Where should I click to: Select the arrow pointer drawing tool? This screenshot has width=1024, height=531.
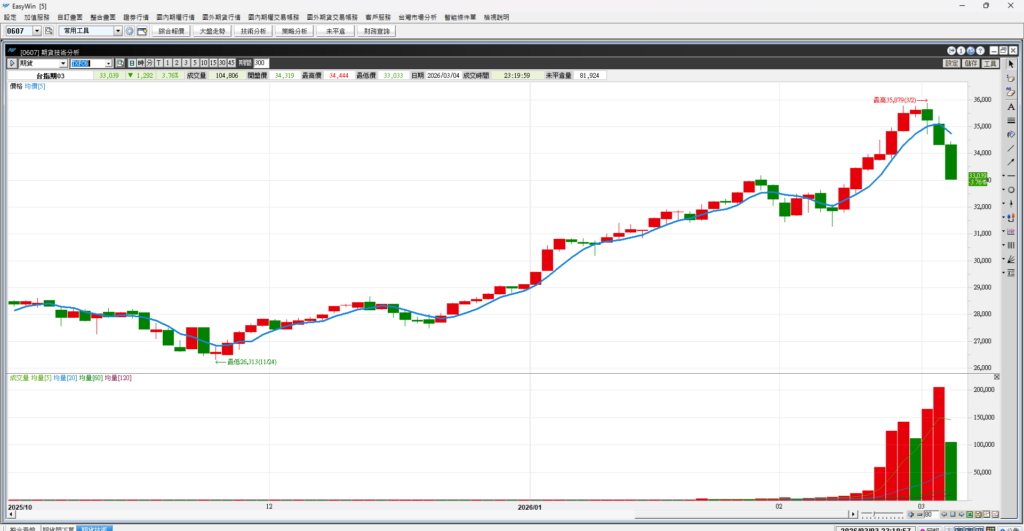[1011, 64]
